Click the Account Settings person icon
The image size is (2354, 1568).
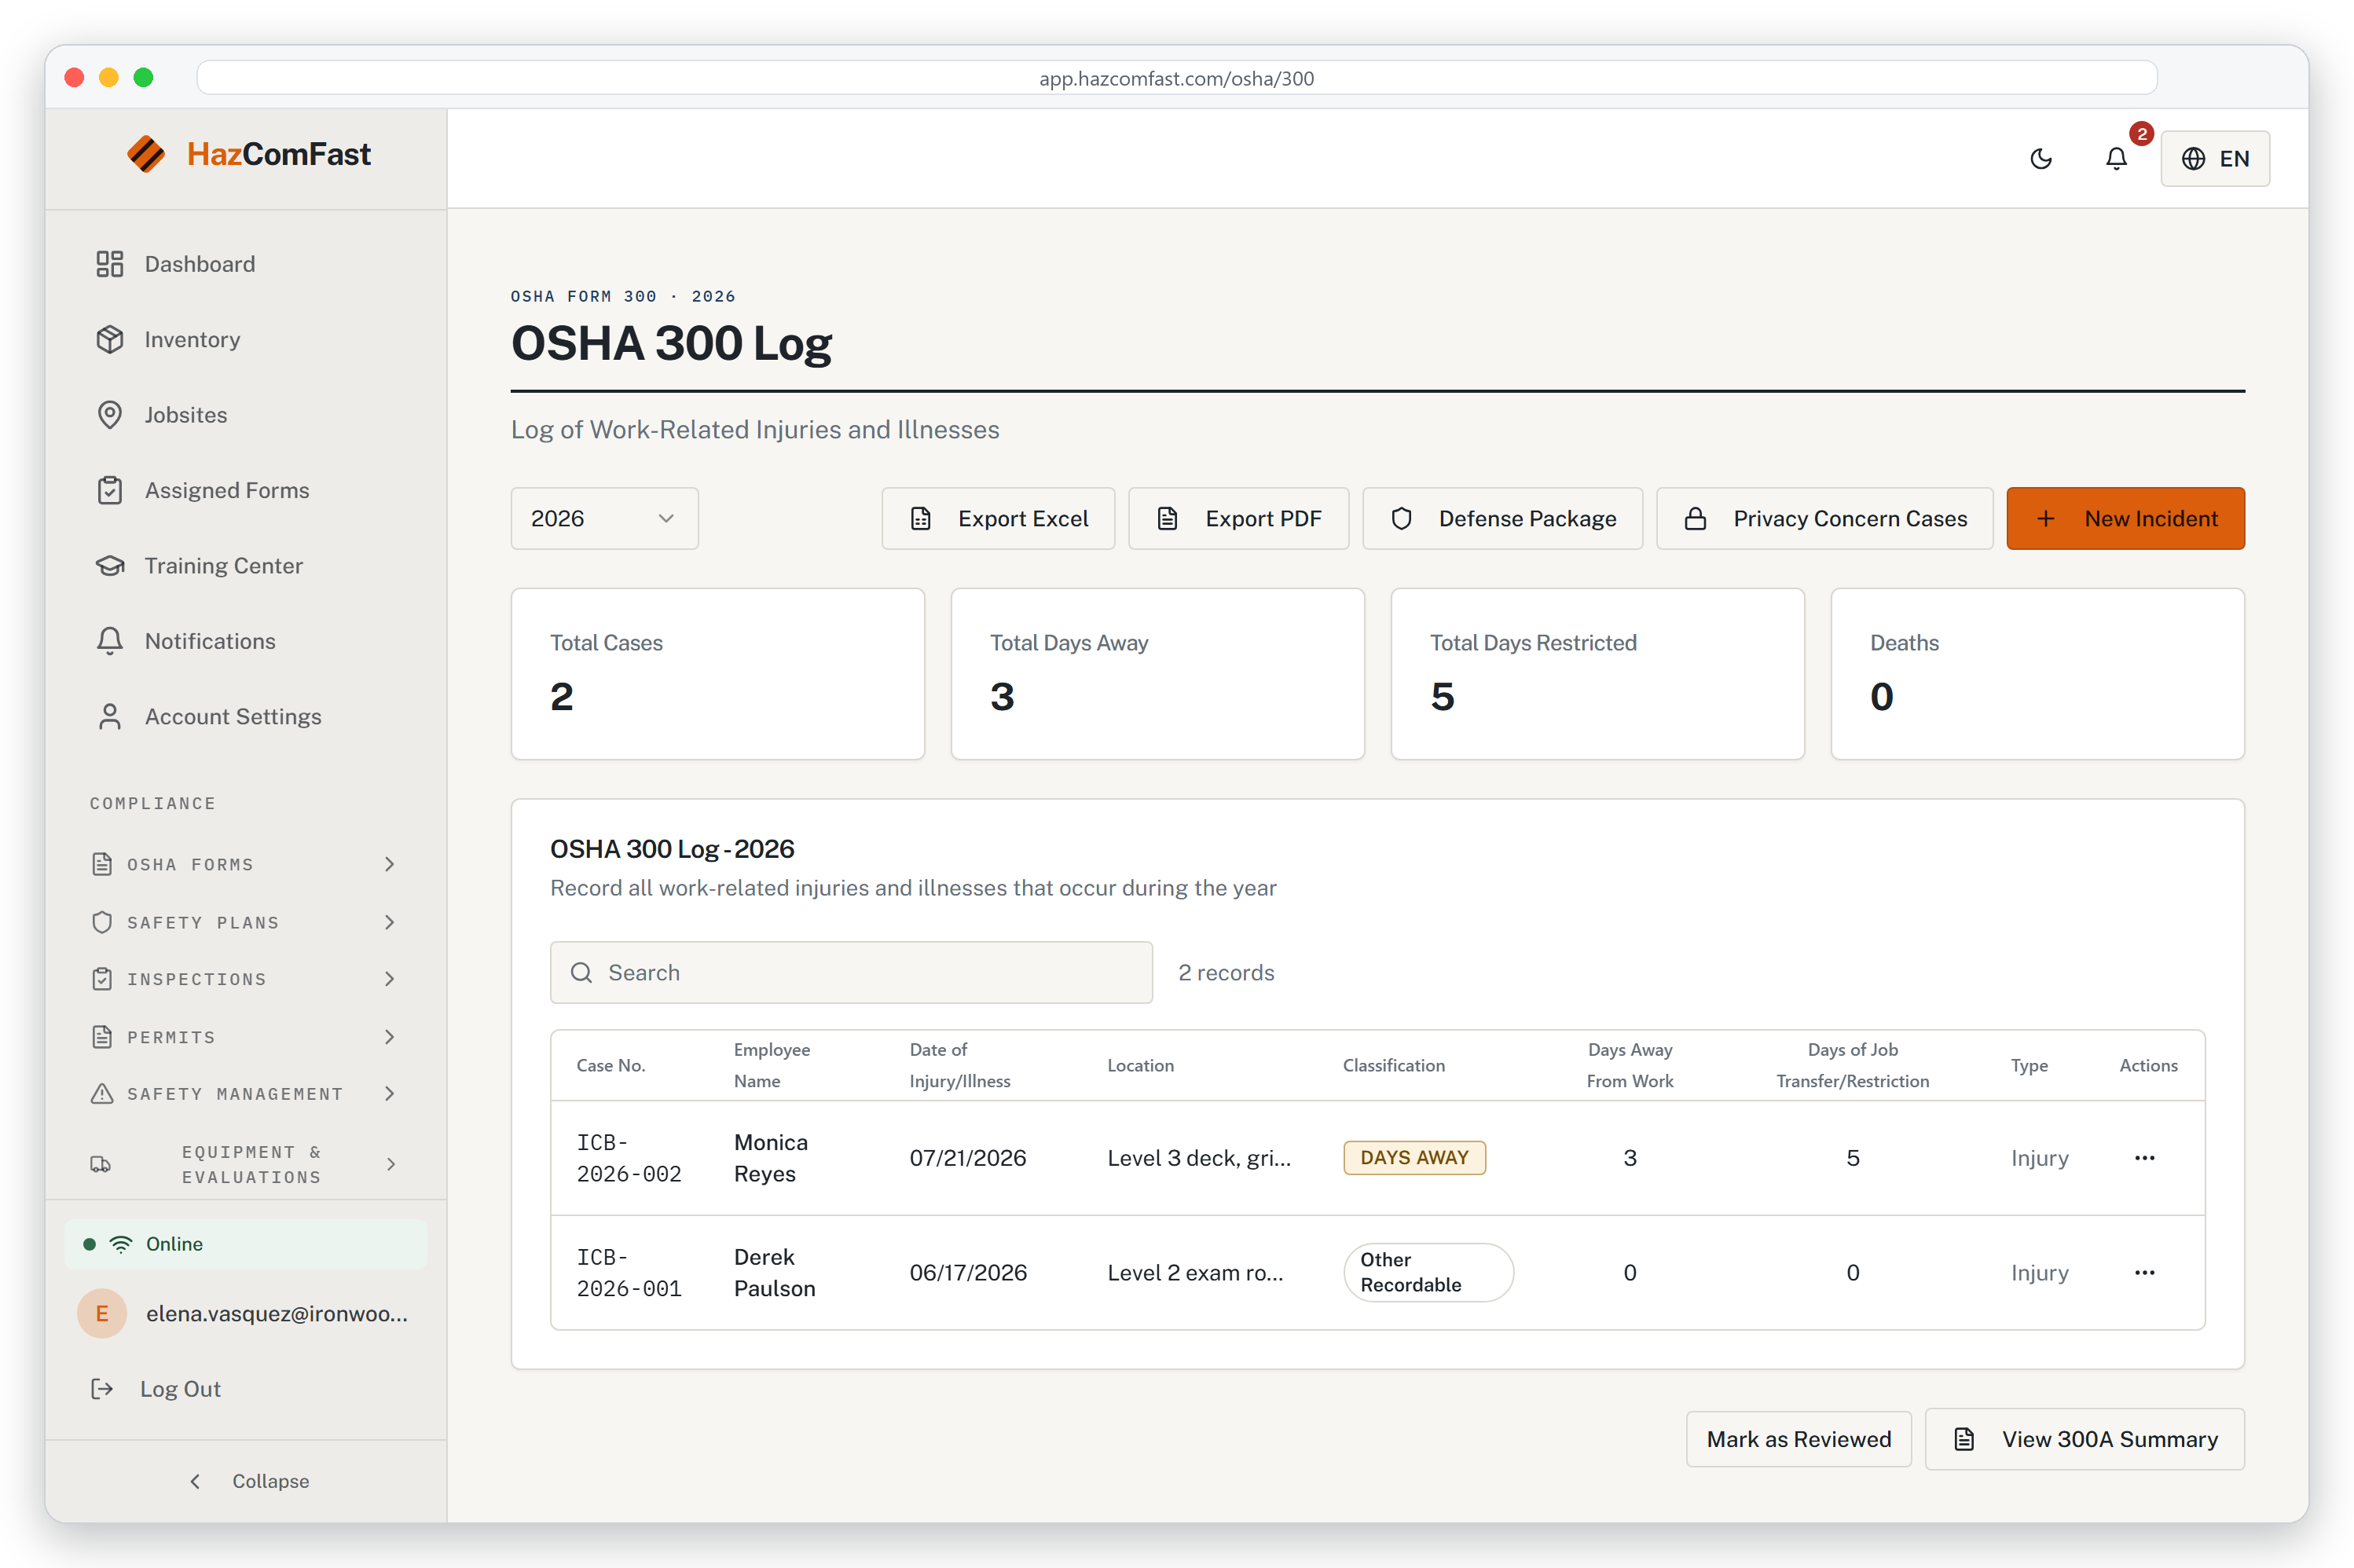pos(110,717)
